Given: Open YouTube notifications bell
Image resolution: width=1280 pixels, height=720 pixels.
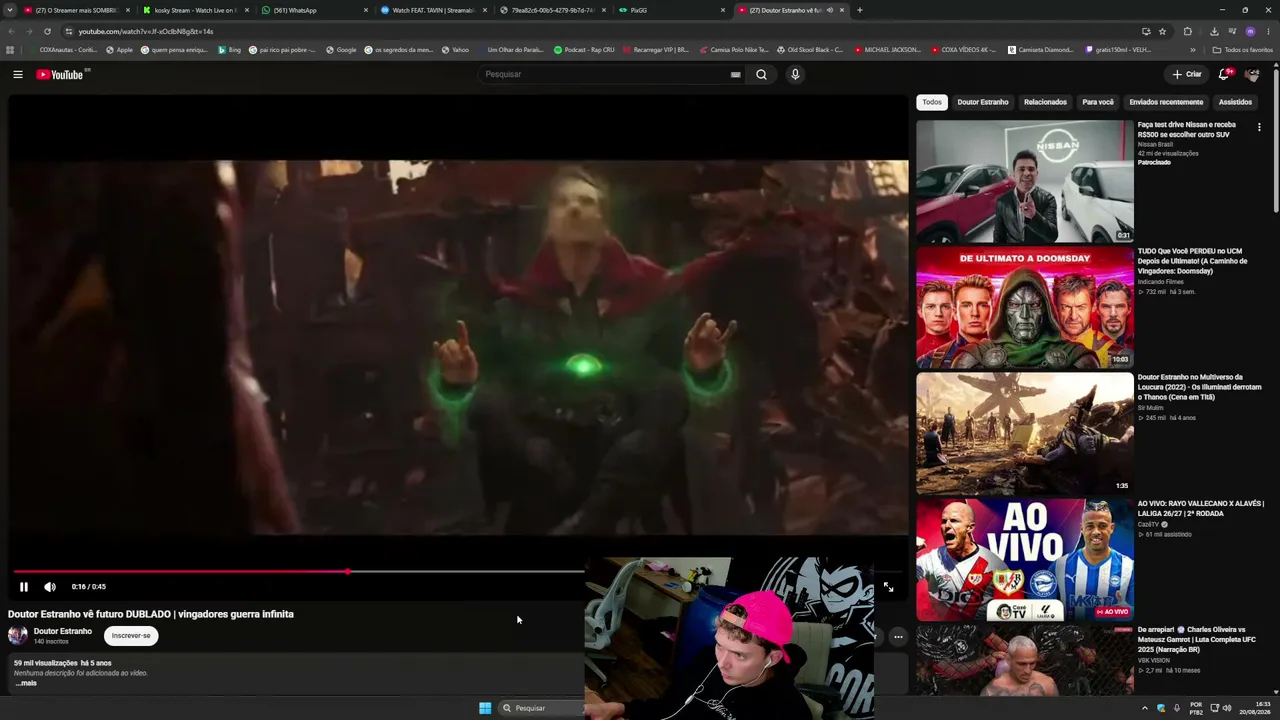Looking at the screenshot, I should tap(1224, 74).
